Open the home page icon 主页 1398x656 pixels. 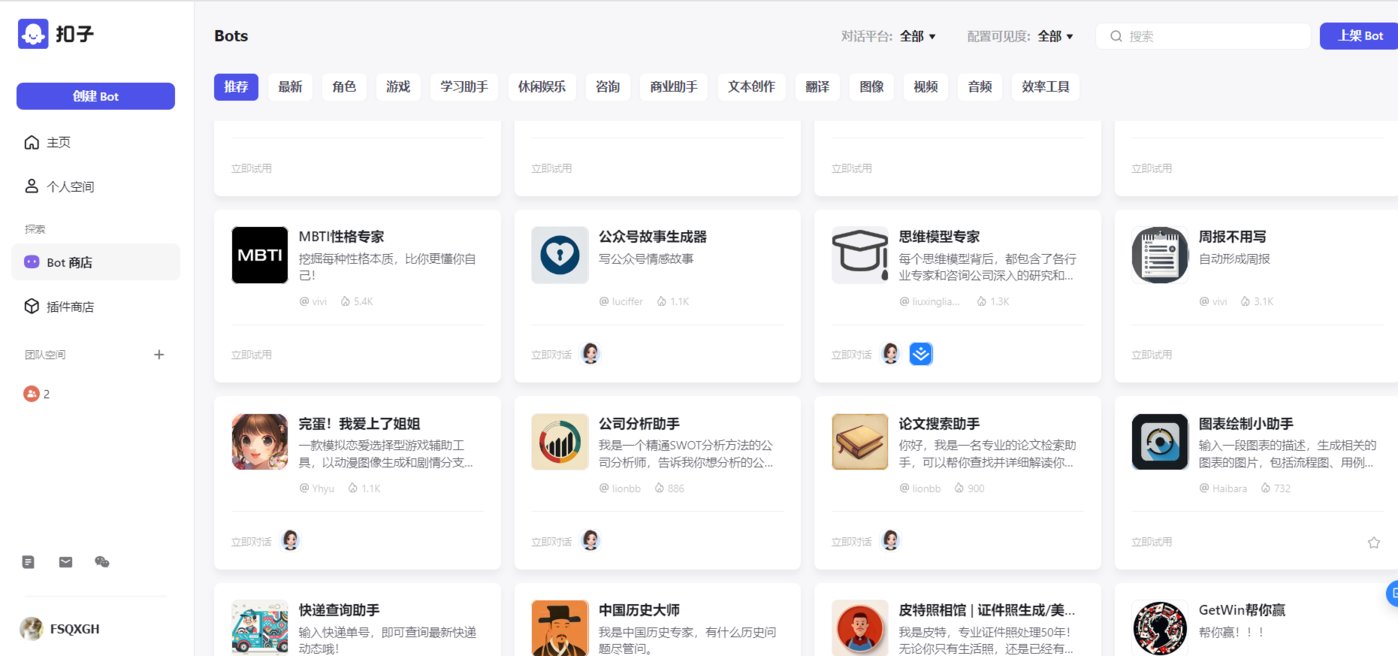pyautogui.click(x=31, y=143)
